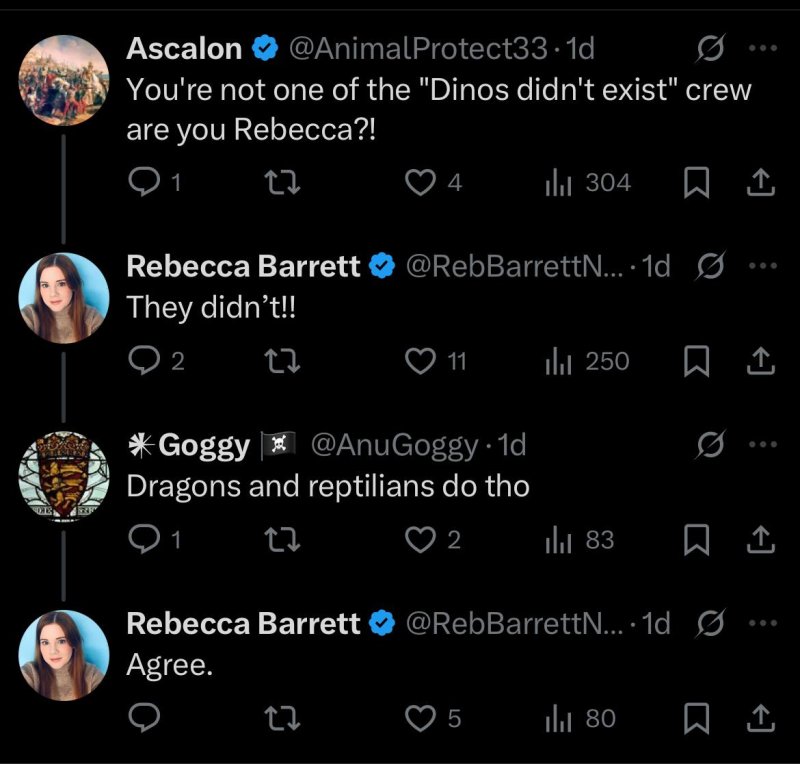The image size is (800, 764).
Task: Open the @AnuGoggy handle link
Action: pyautogui.click(x=400, y=444)
